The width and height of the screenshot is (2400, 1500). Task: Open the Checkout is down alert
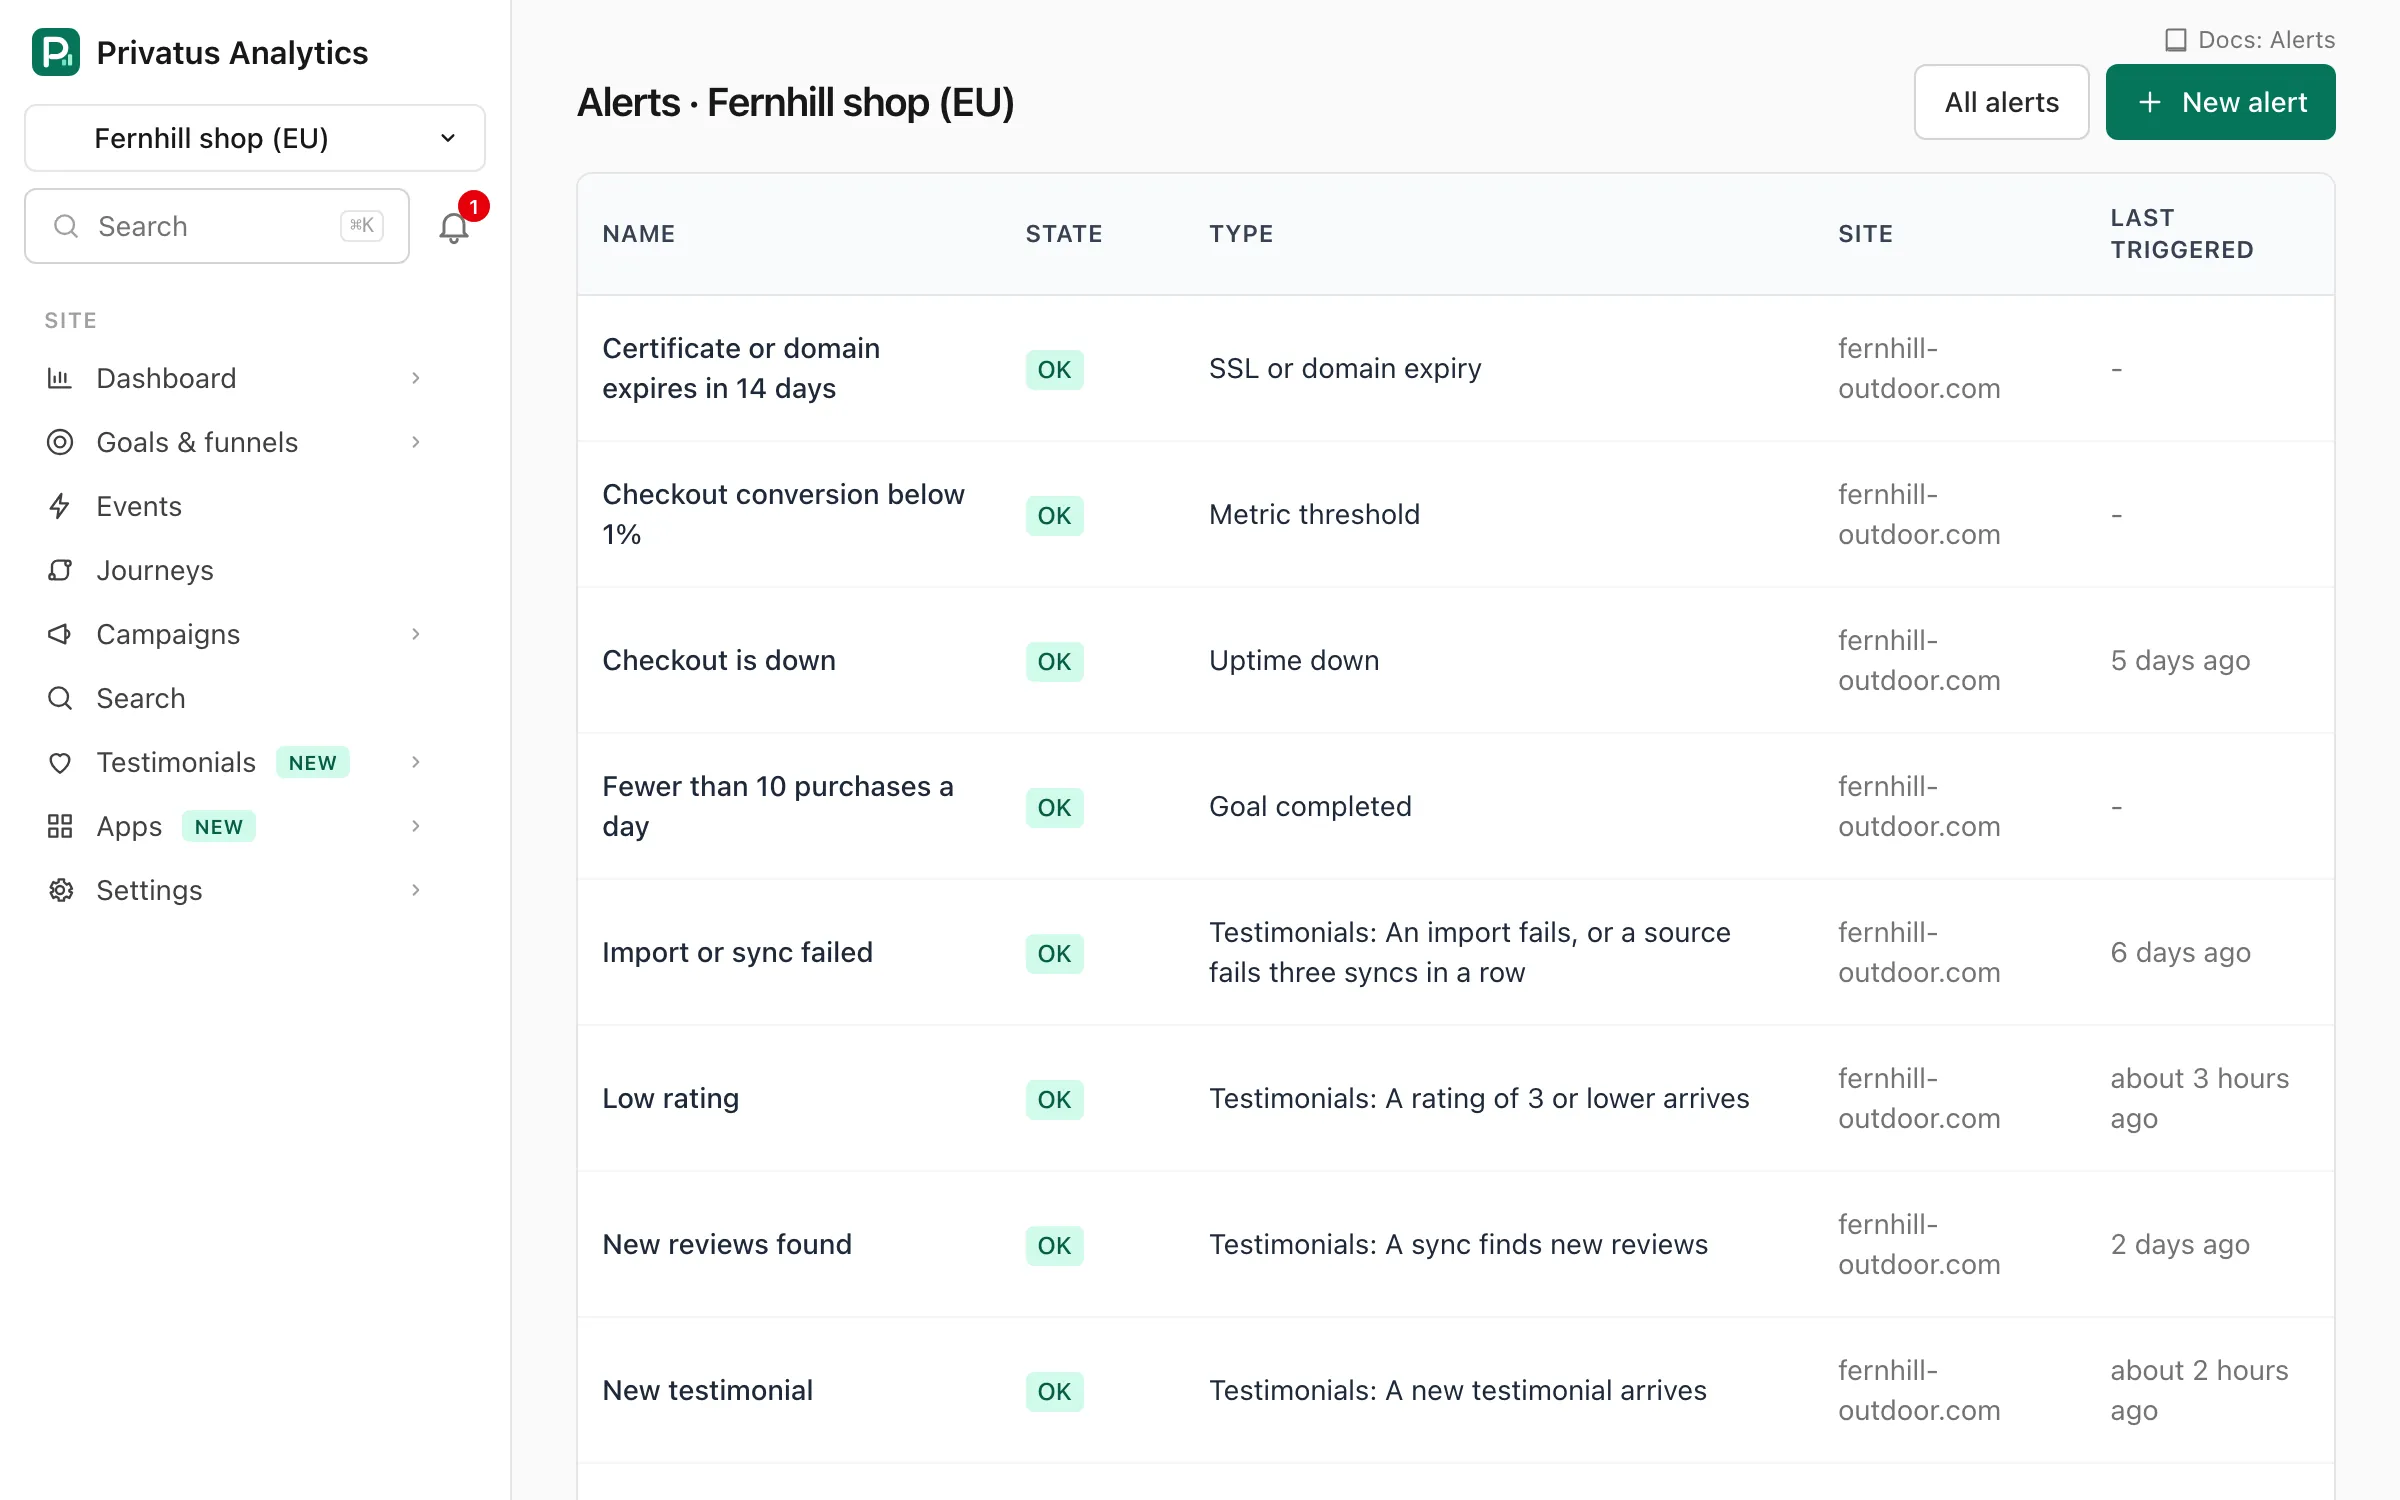(718, 660)
